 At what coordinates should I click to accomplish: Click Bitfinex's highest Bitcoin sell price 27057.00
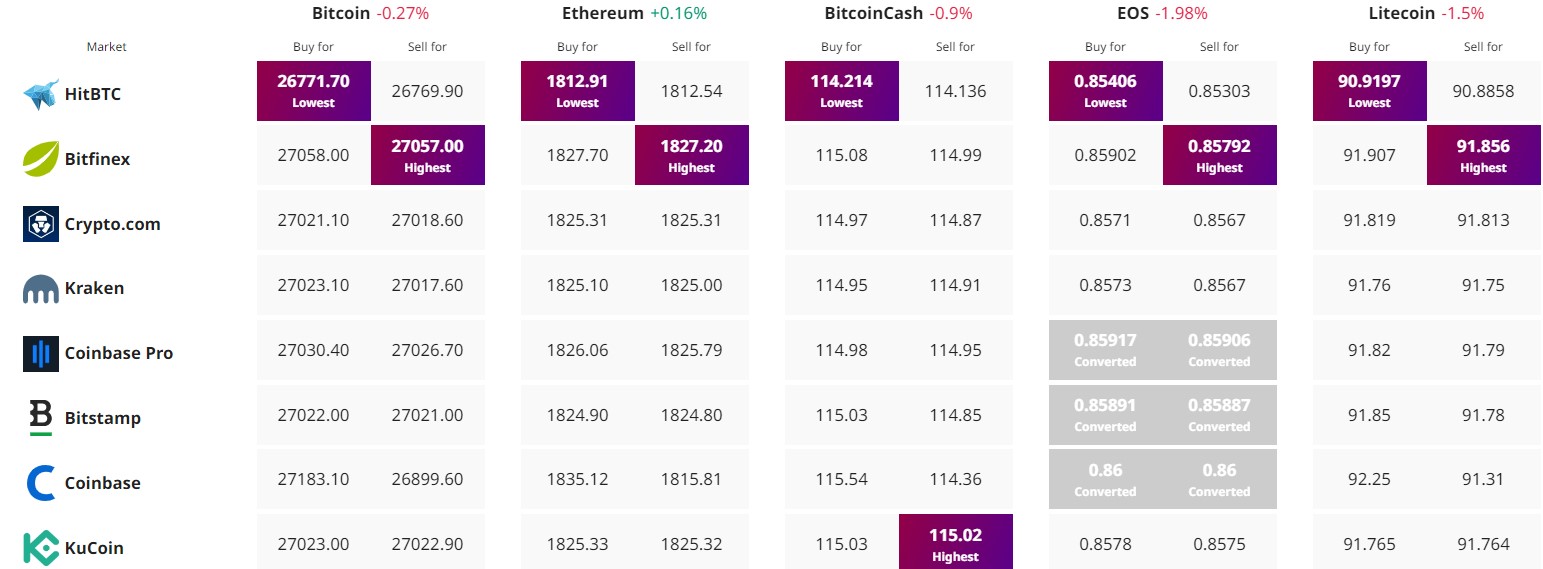(428, 155)
